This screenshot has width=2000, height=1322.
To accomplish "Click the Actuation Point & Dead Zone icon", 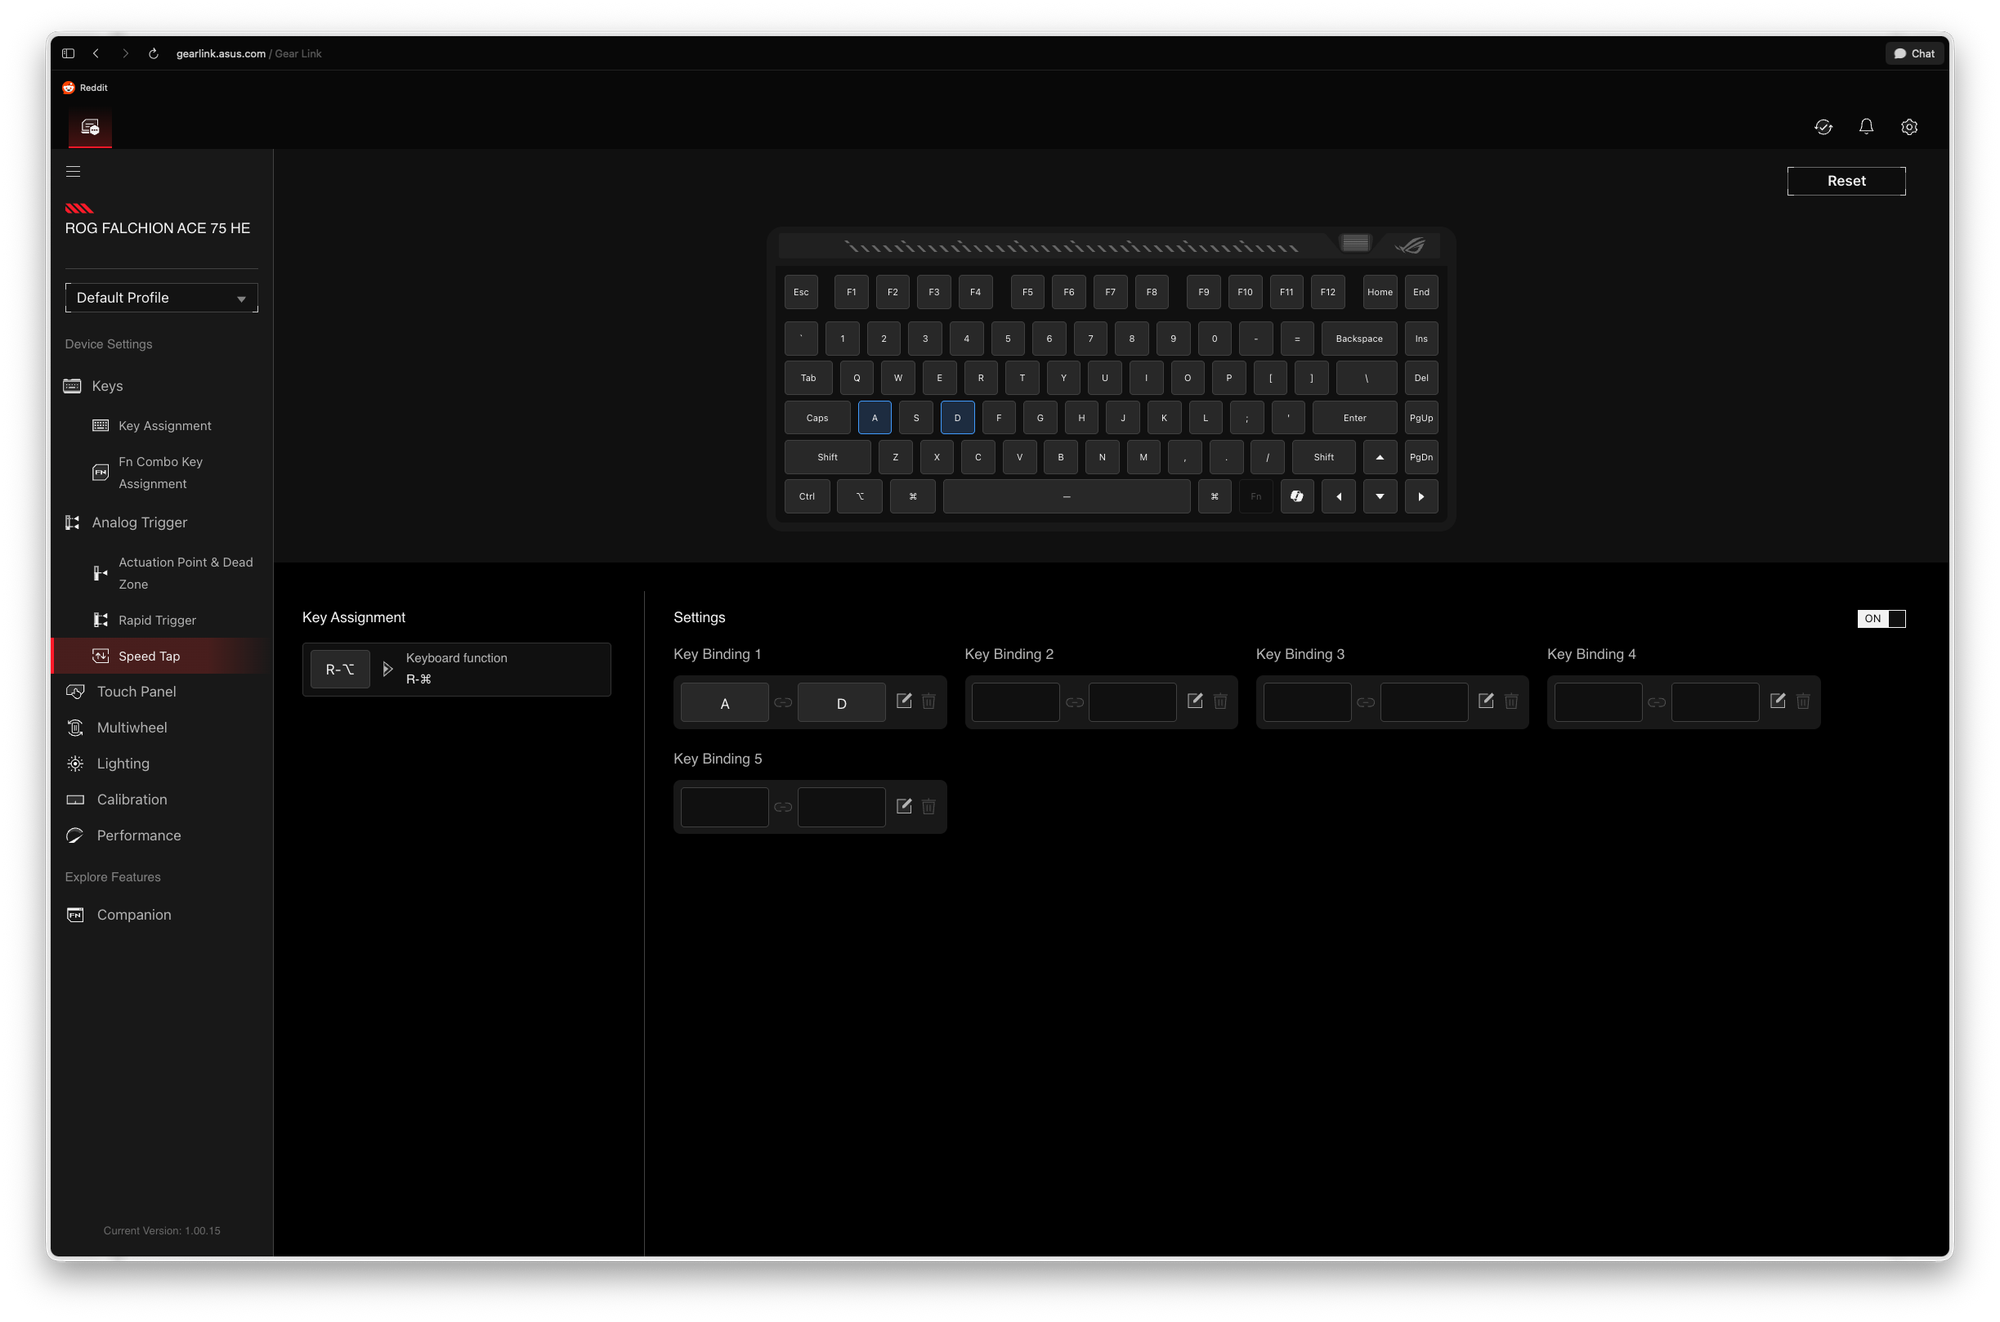I will 100,572.
